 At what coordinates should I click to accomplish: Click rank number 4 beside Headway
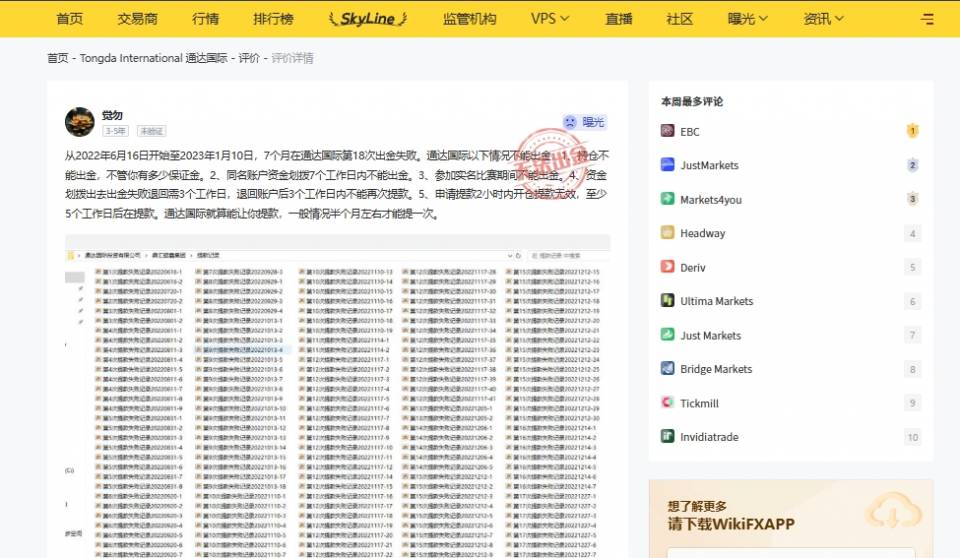[912, 233]
